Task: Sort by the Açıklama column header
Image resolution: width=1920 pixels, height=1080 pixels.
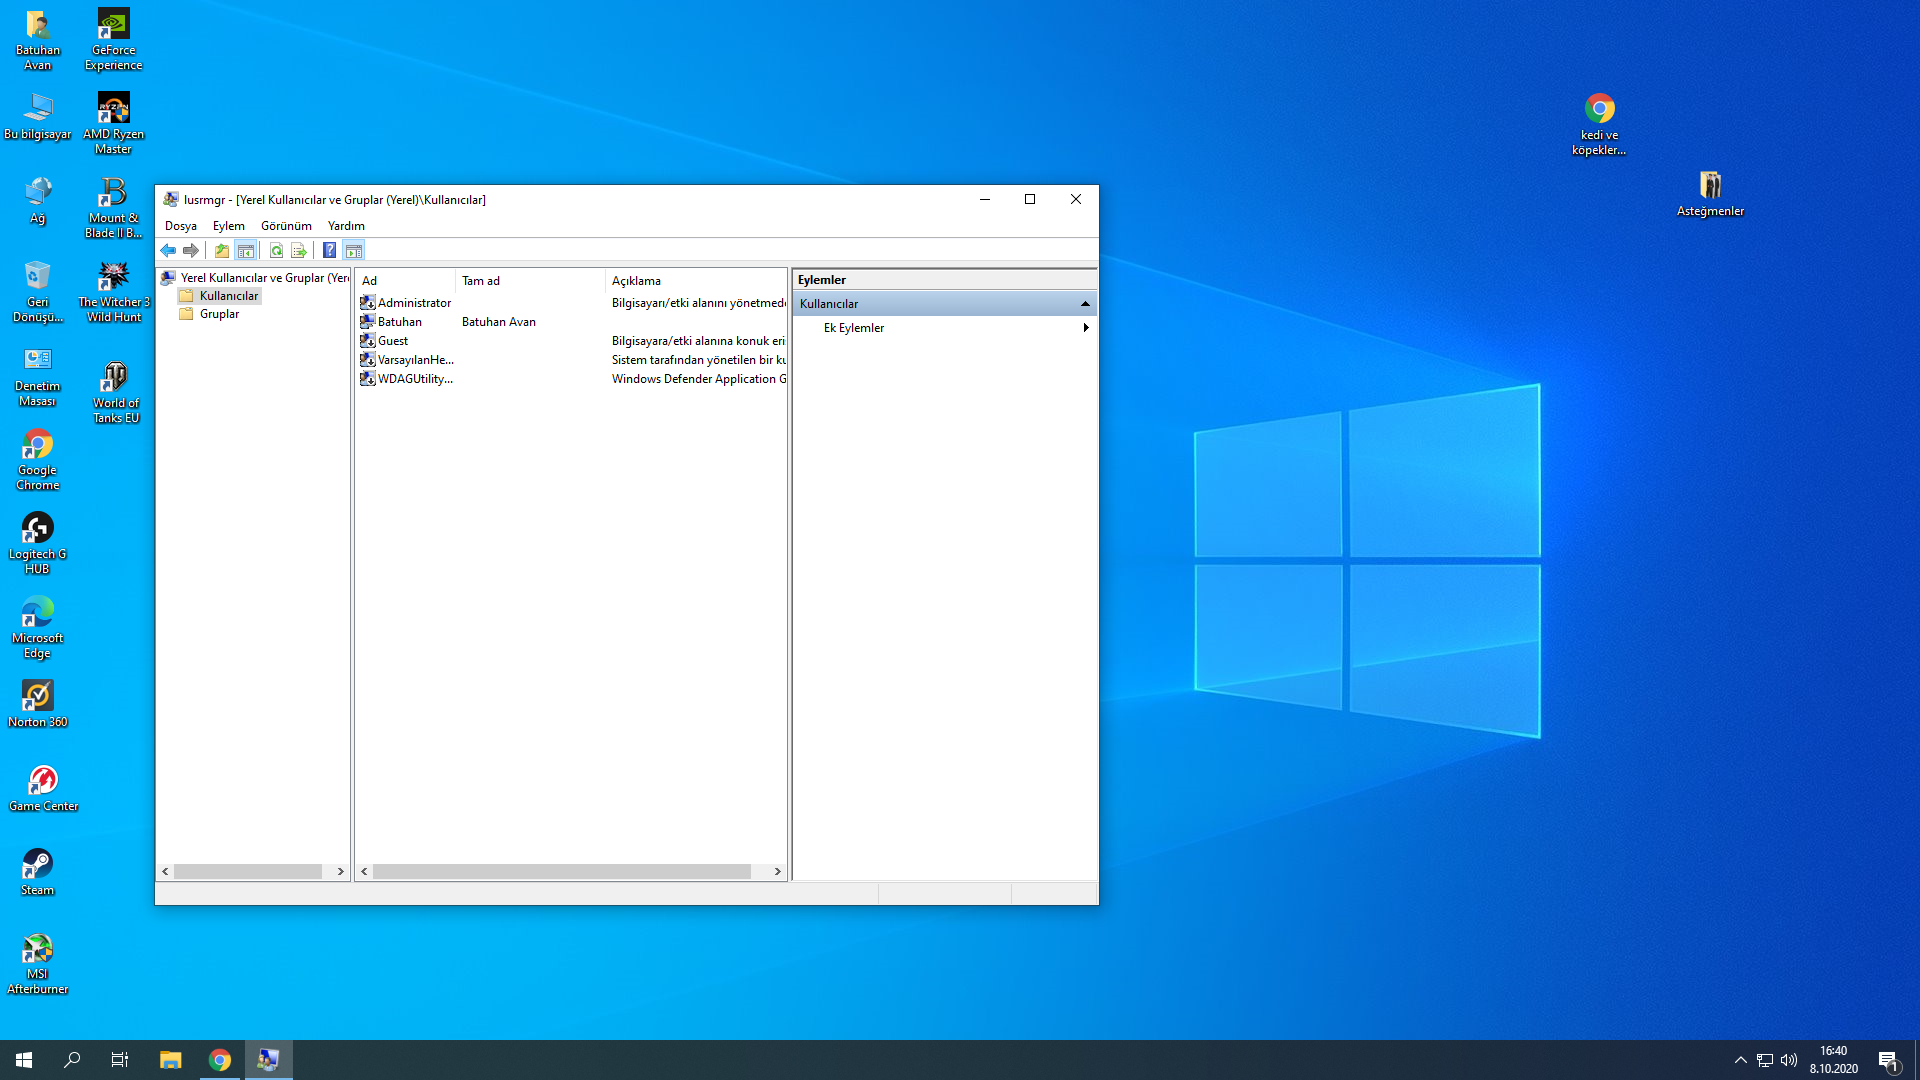Action: (x=636, y=281)
